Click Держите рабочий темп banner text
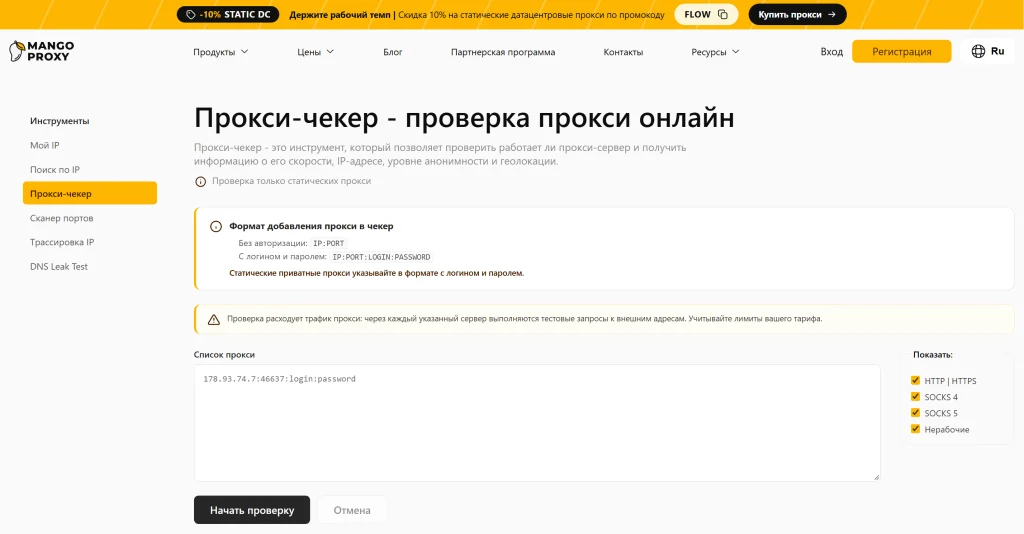Image resolution: width=1024 pixels, height=534 pixels. 340,14
